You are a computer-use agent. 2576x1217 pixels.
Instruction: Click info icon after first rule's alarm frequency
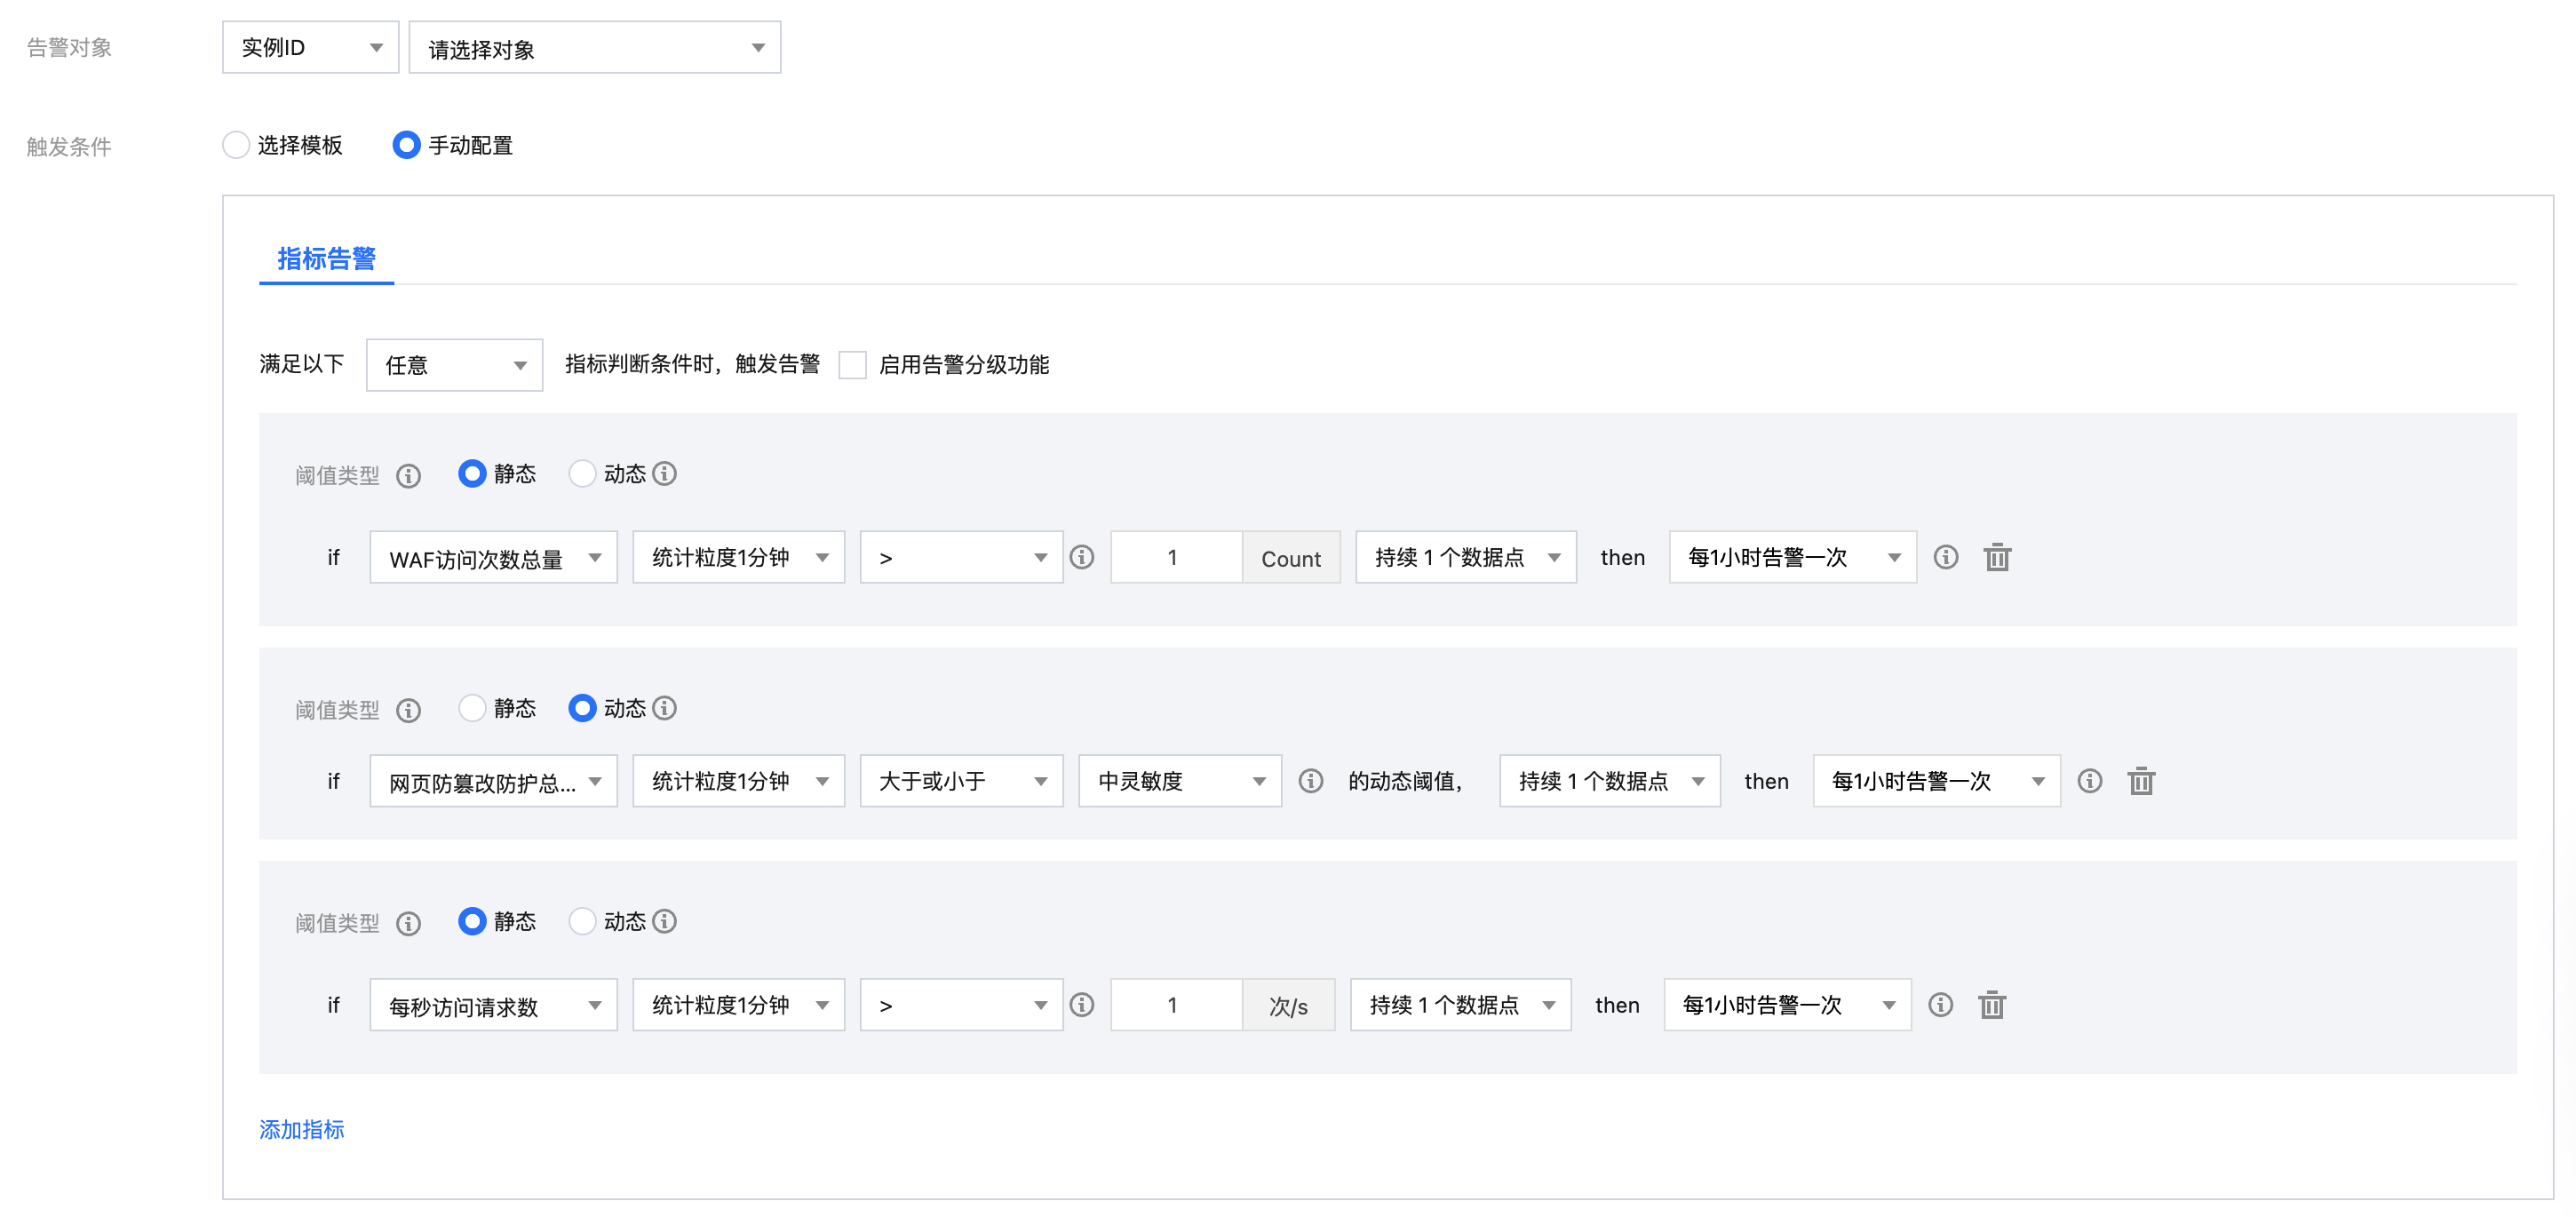tap(1946, 557)
